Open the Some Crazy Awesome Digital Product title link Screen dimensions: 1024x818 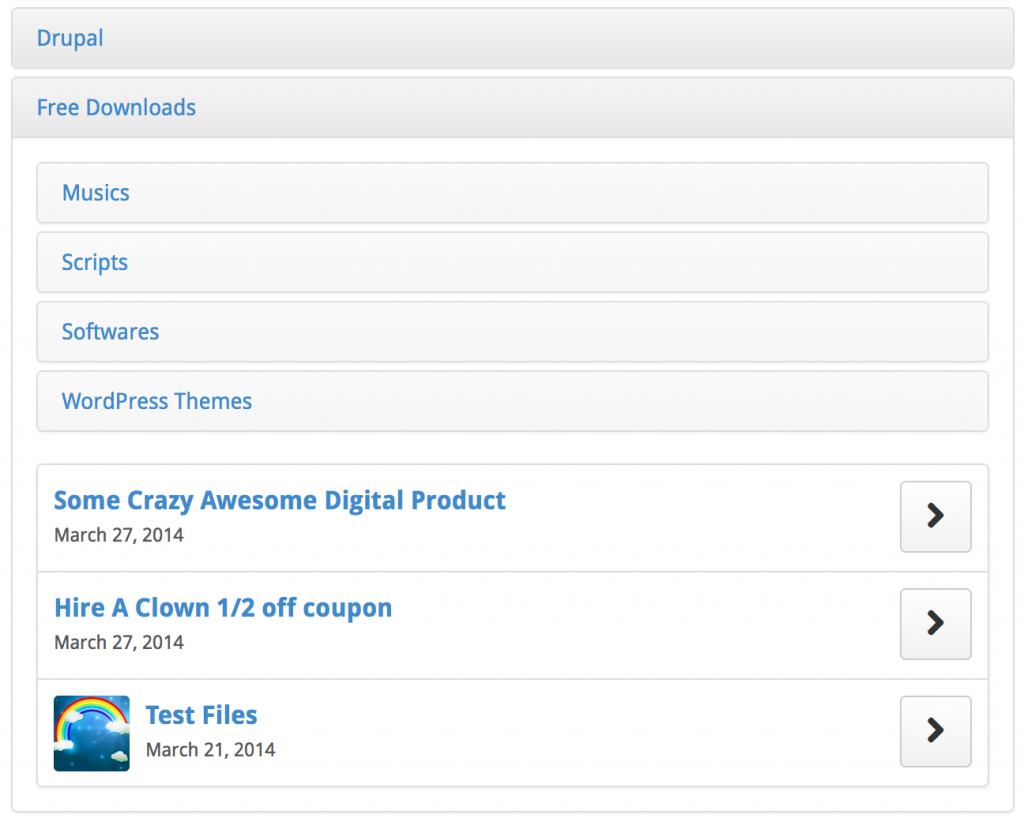point(280,500)
